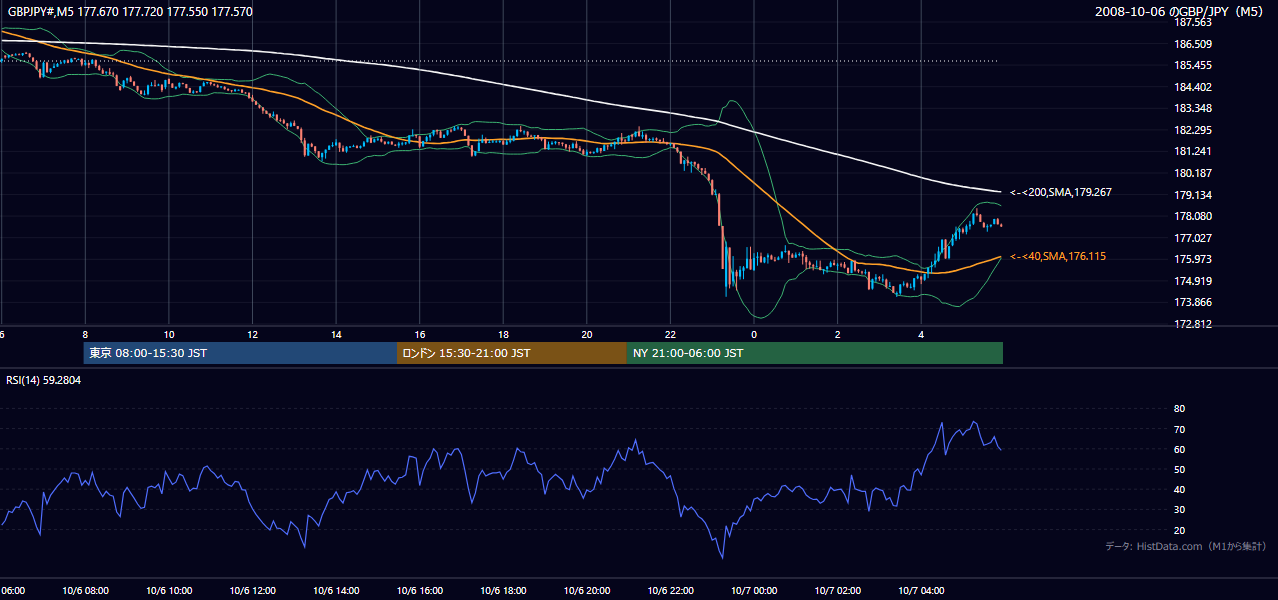Click the 181.241 price axis label

(1192, 151)
